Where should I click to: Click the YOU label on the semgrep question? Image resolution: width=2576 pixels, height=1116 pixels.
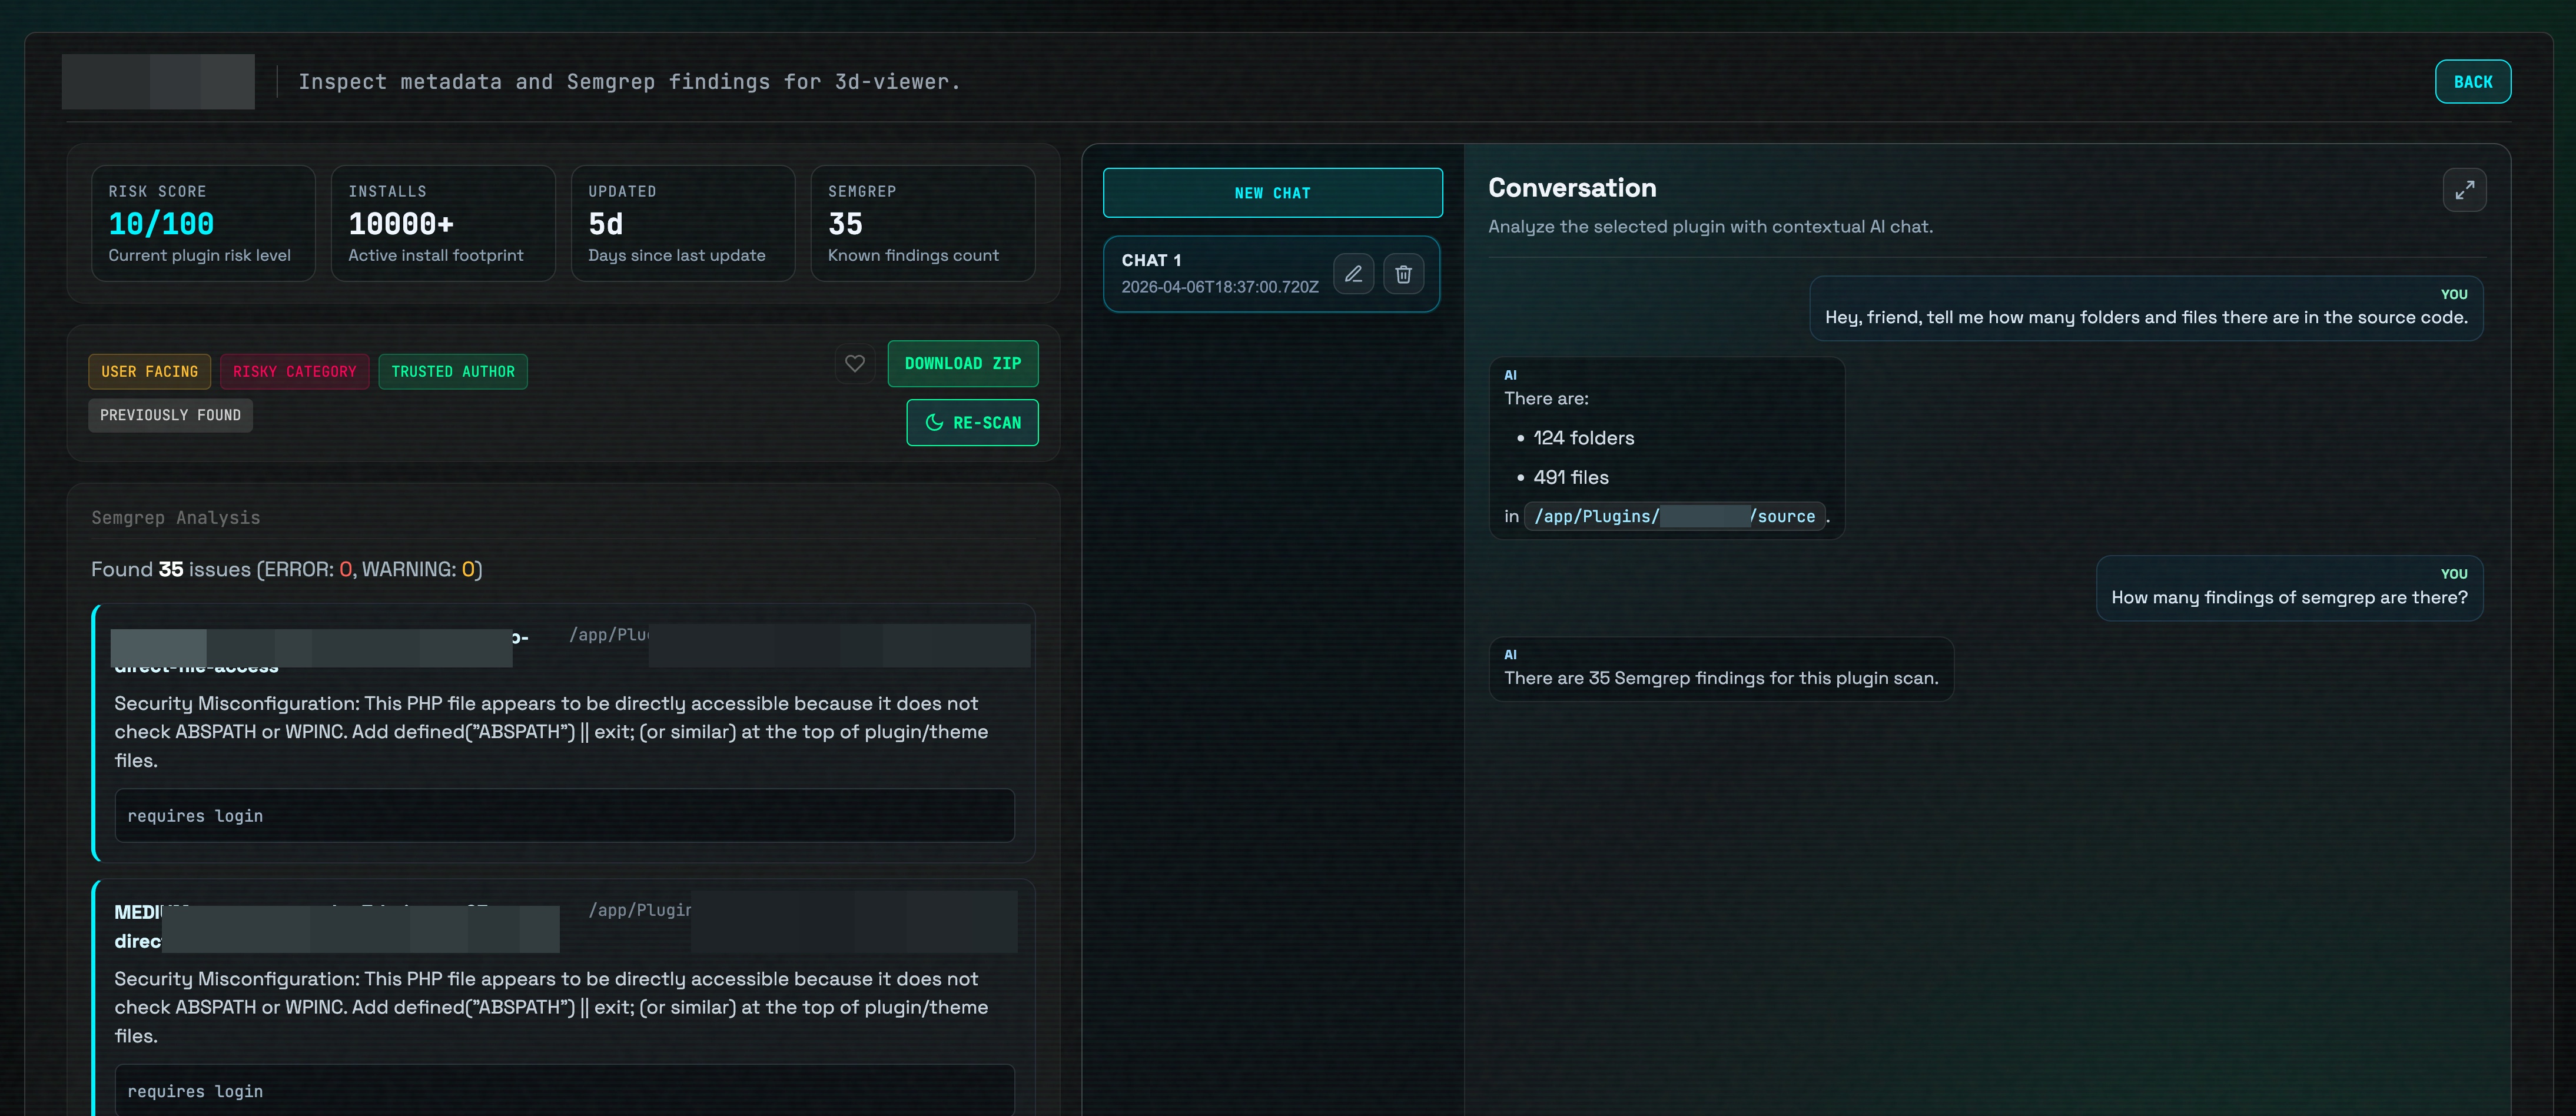click(x=2456, y=574)
